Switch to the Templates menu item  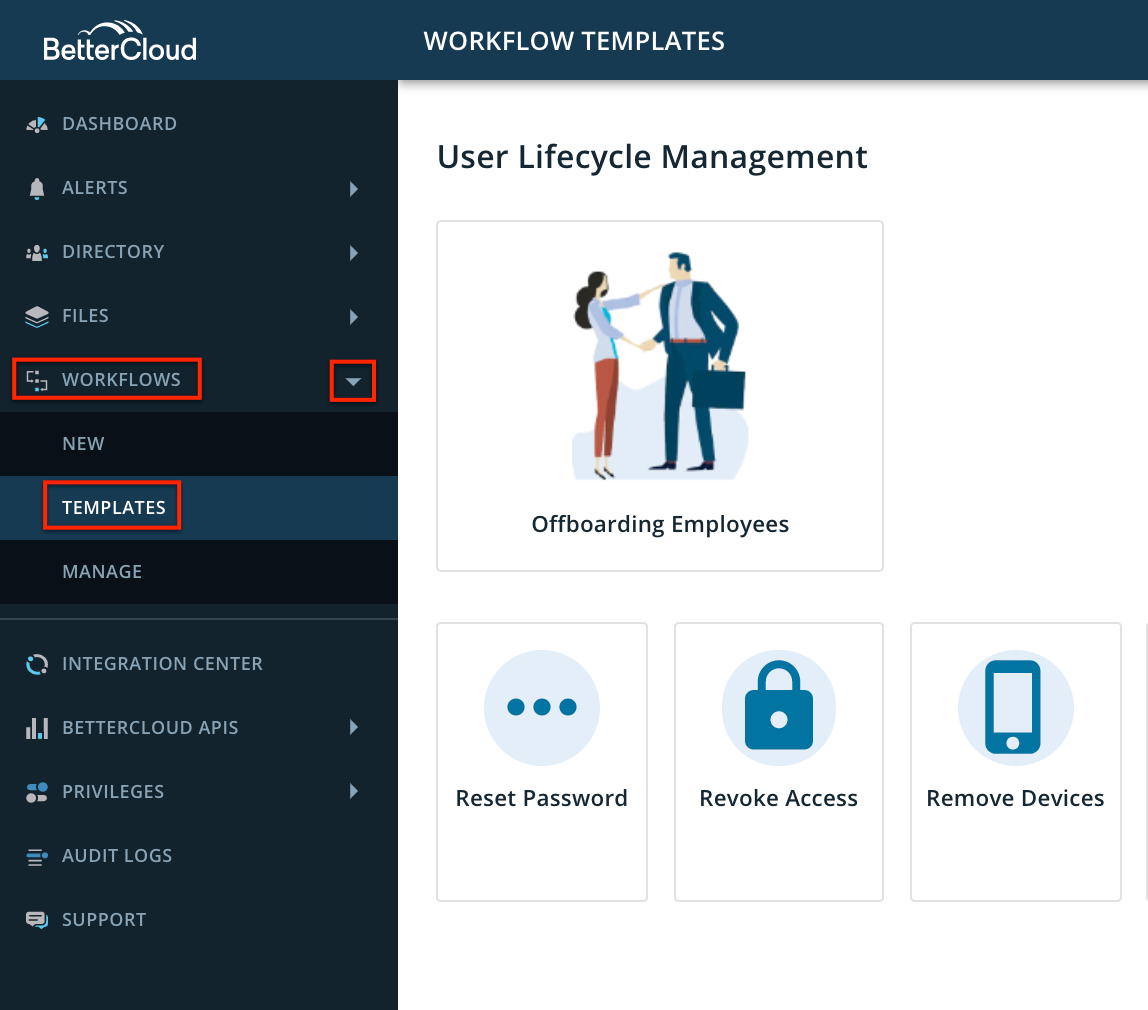(x=112, y=507)
